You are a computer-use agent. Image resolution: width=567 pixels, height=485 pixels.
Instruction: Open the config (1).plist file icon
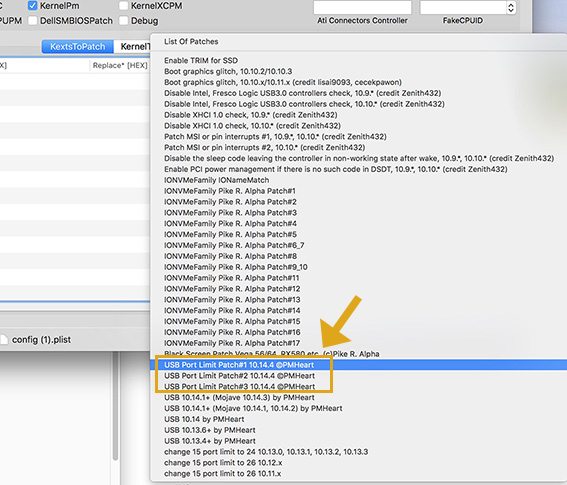pos(4,340)
